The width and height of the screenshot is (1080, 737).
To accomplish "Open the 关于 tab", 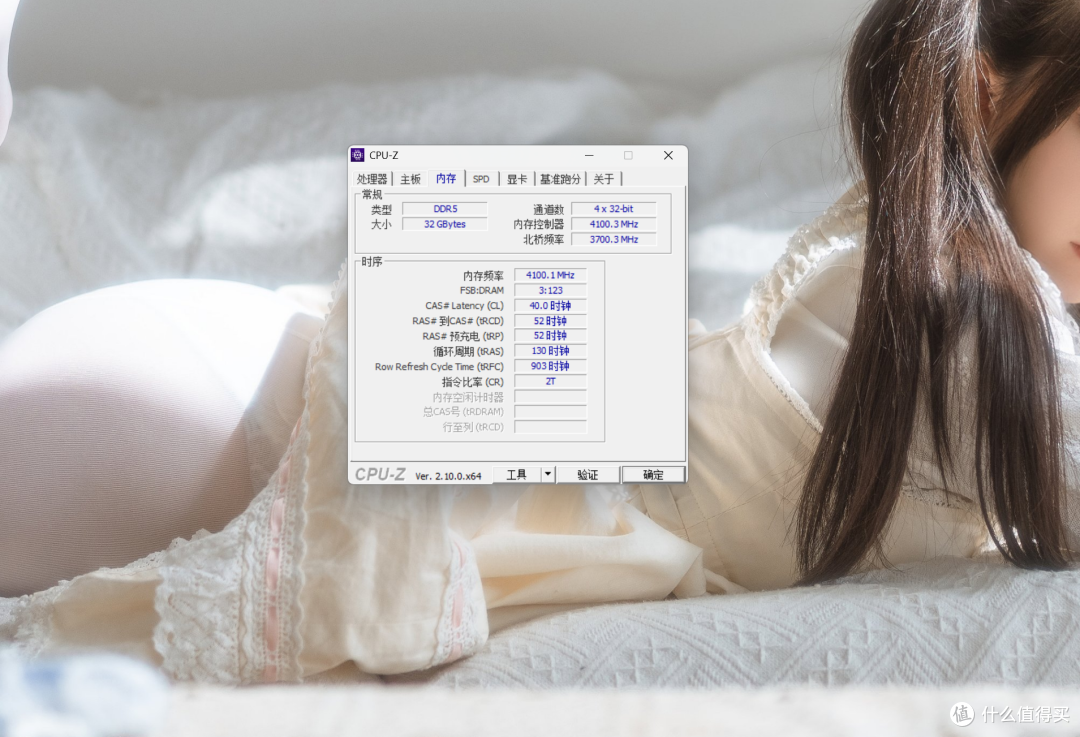I will (x=603, y=179).
